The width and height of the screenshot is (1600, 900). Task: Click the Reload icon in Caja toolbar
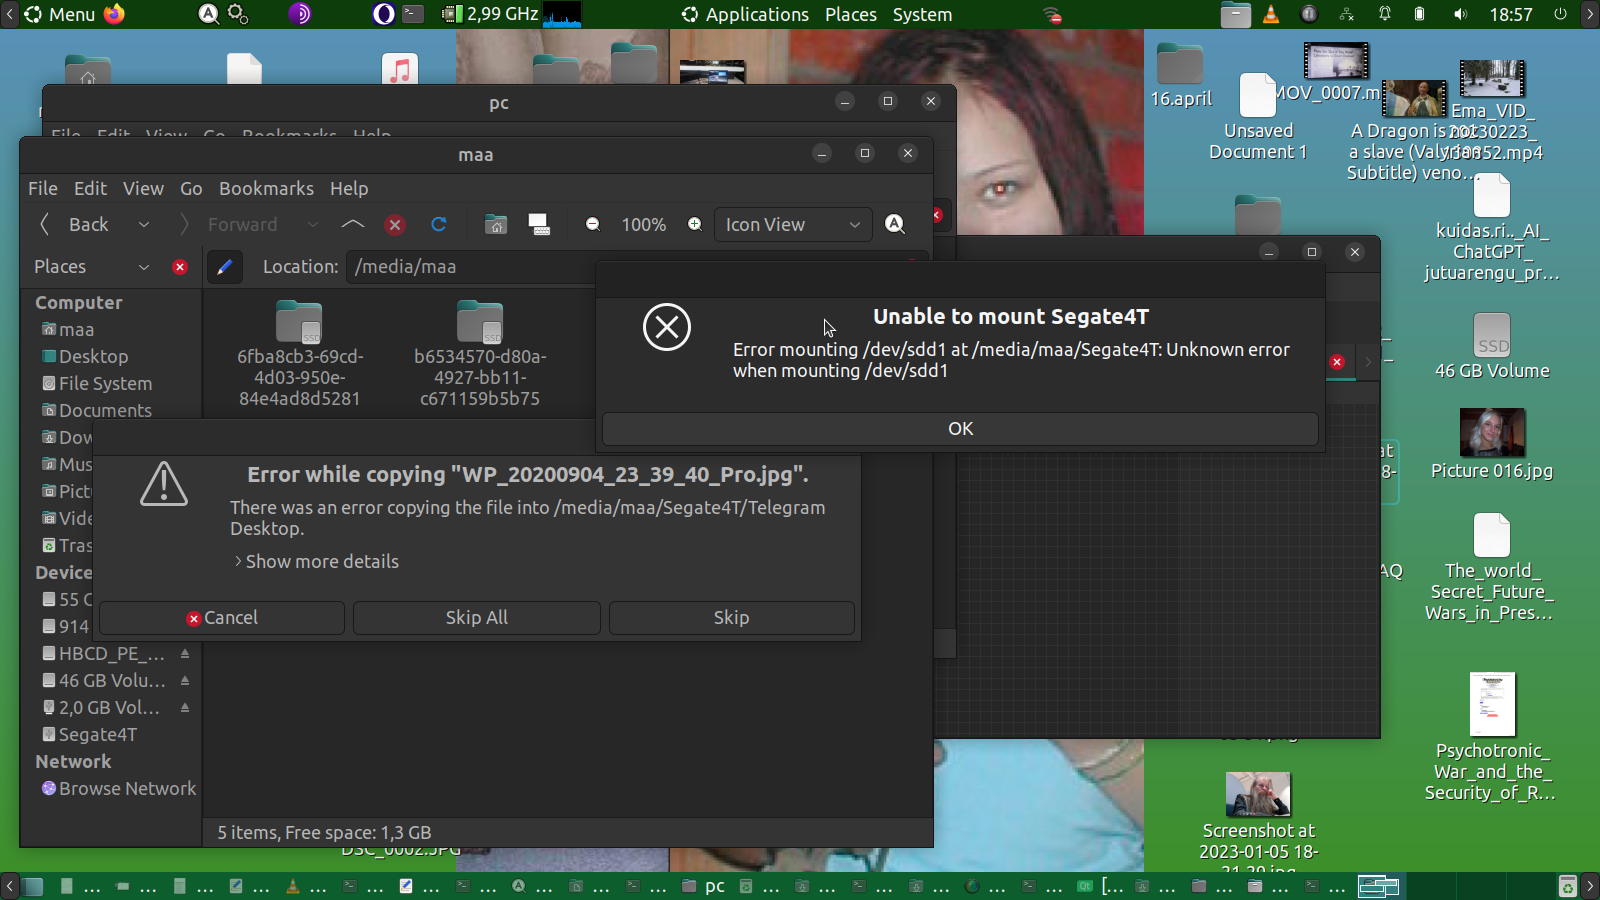[438, 225]
